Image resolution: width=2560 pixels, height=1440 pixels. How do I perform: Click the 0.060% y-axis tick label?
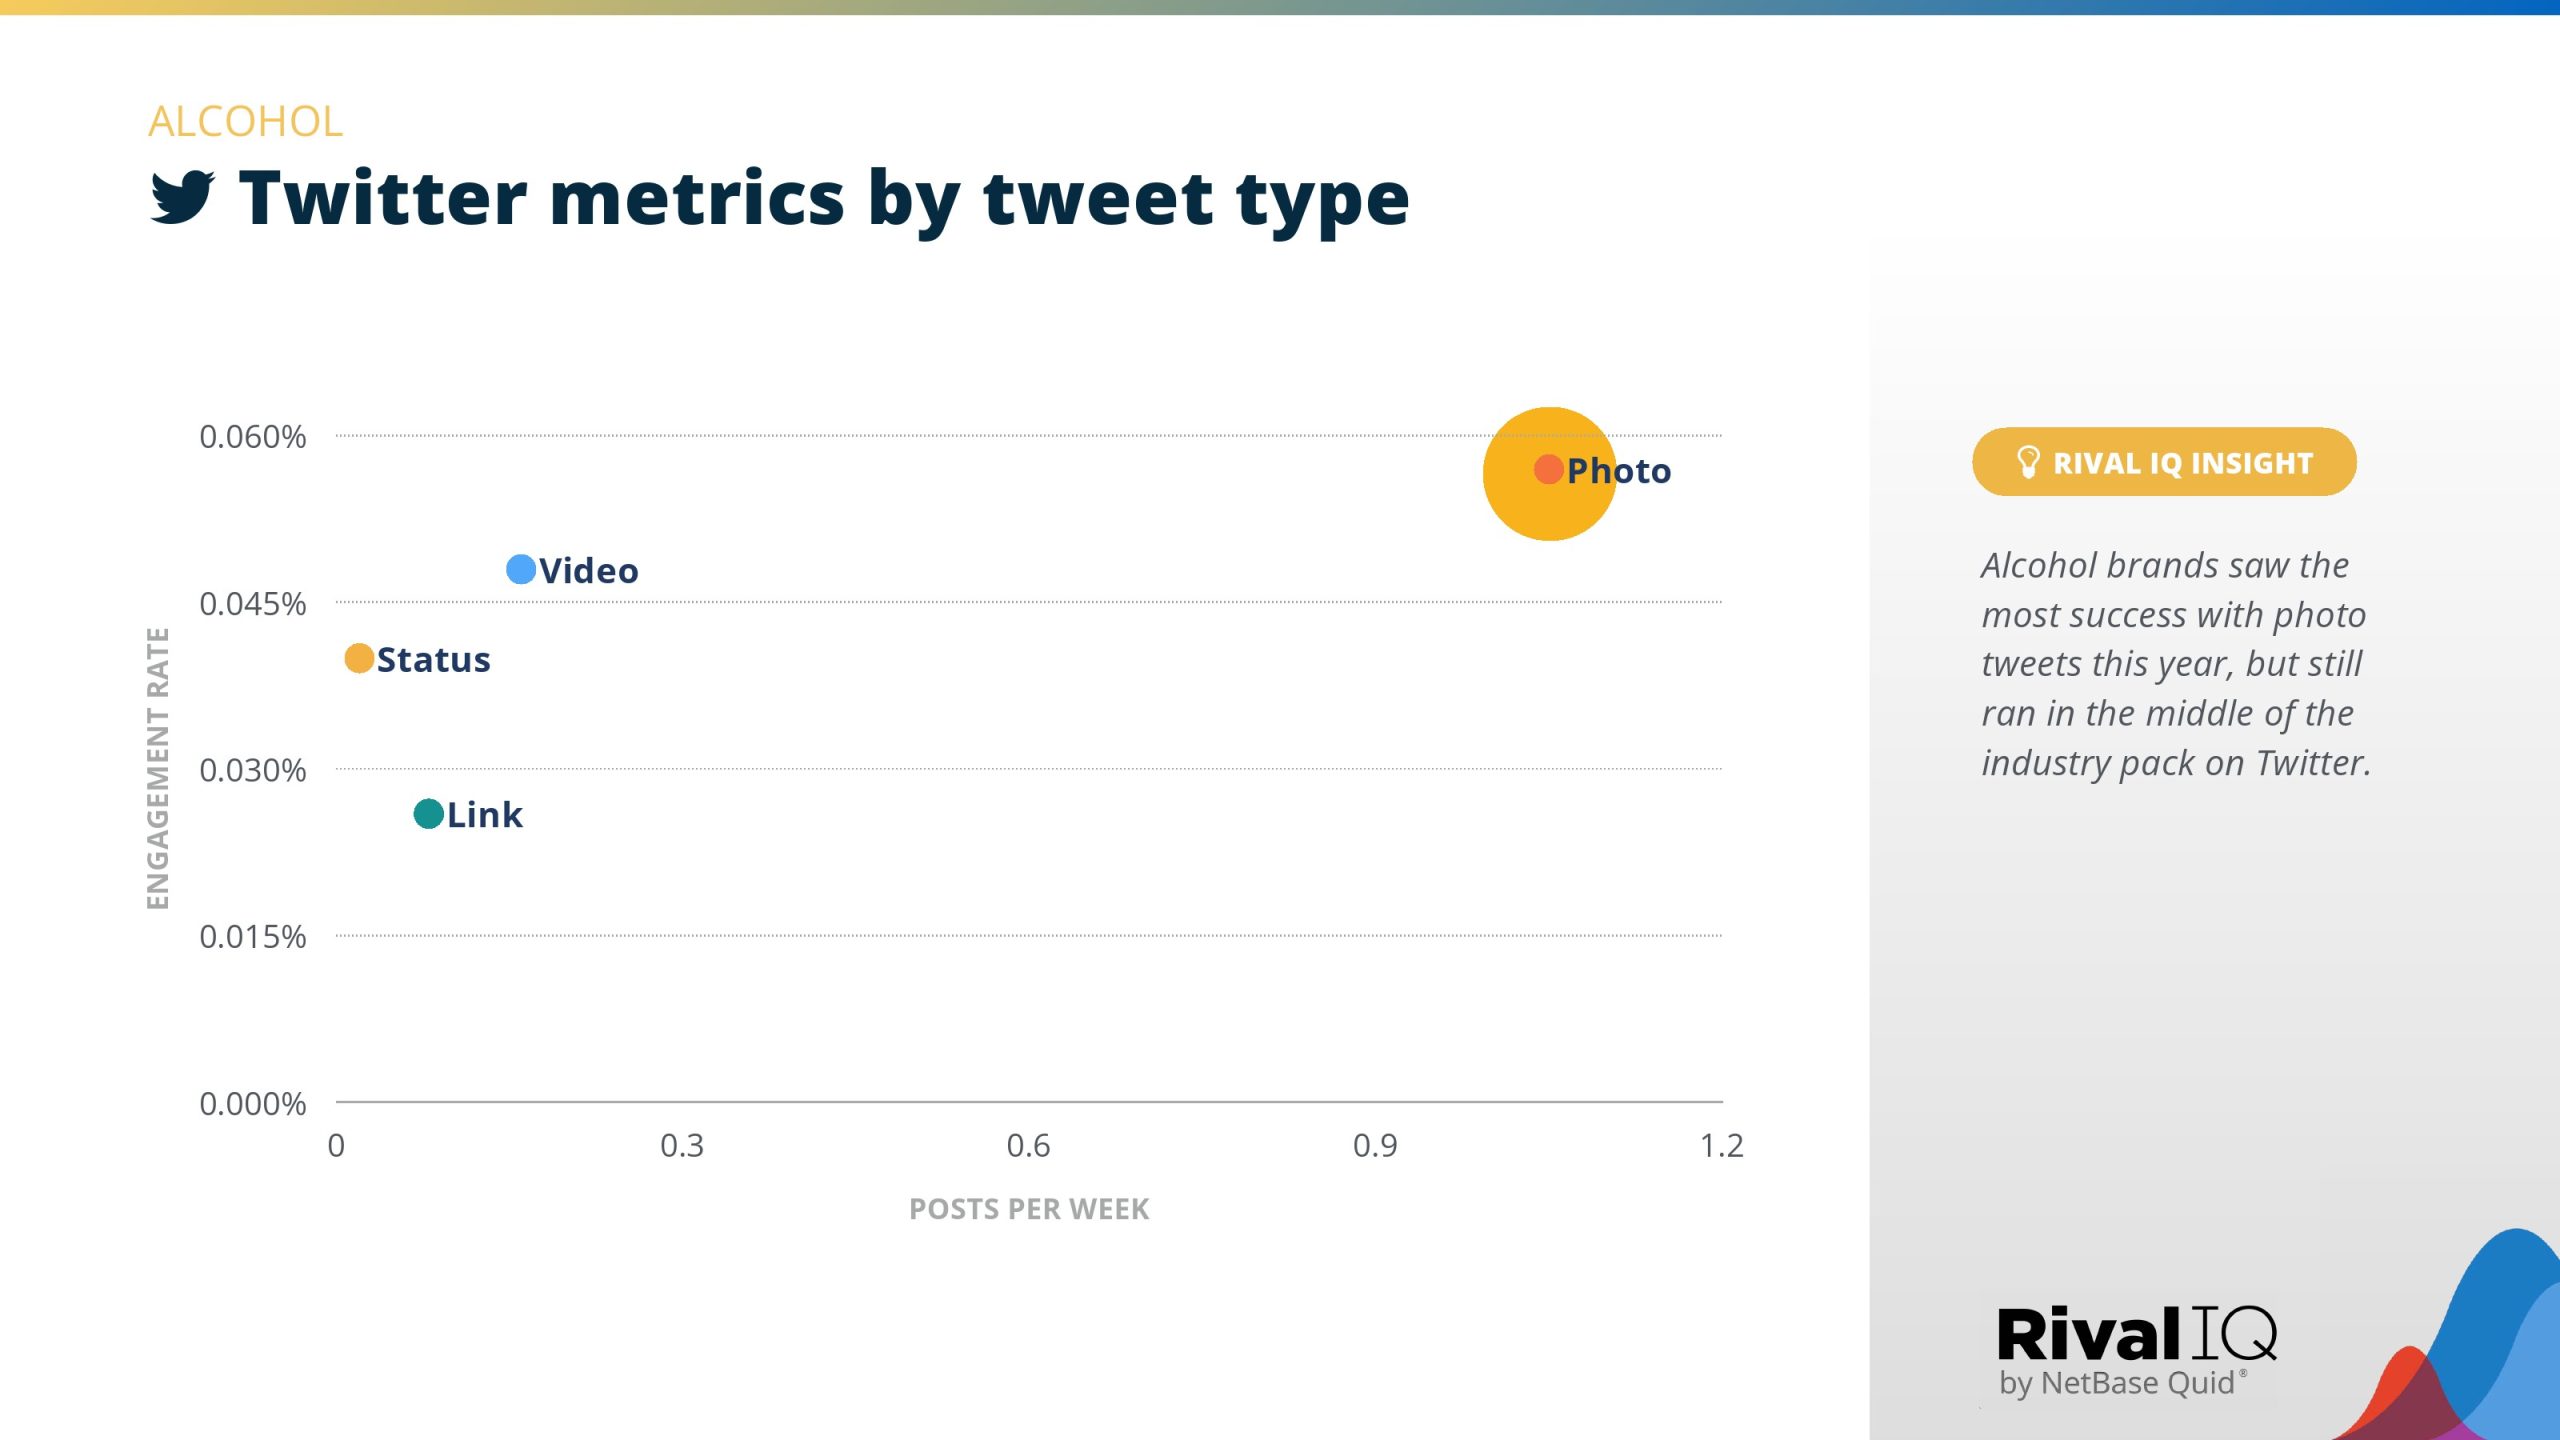[252, 437]
